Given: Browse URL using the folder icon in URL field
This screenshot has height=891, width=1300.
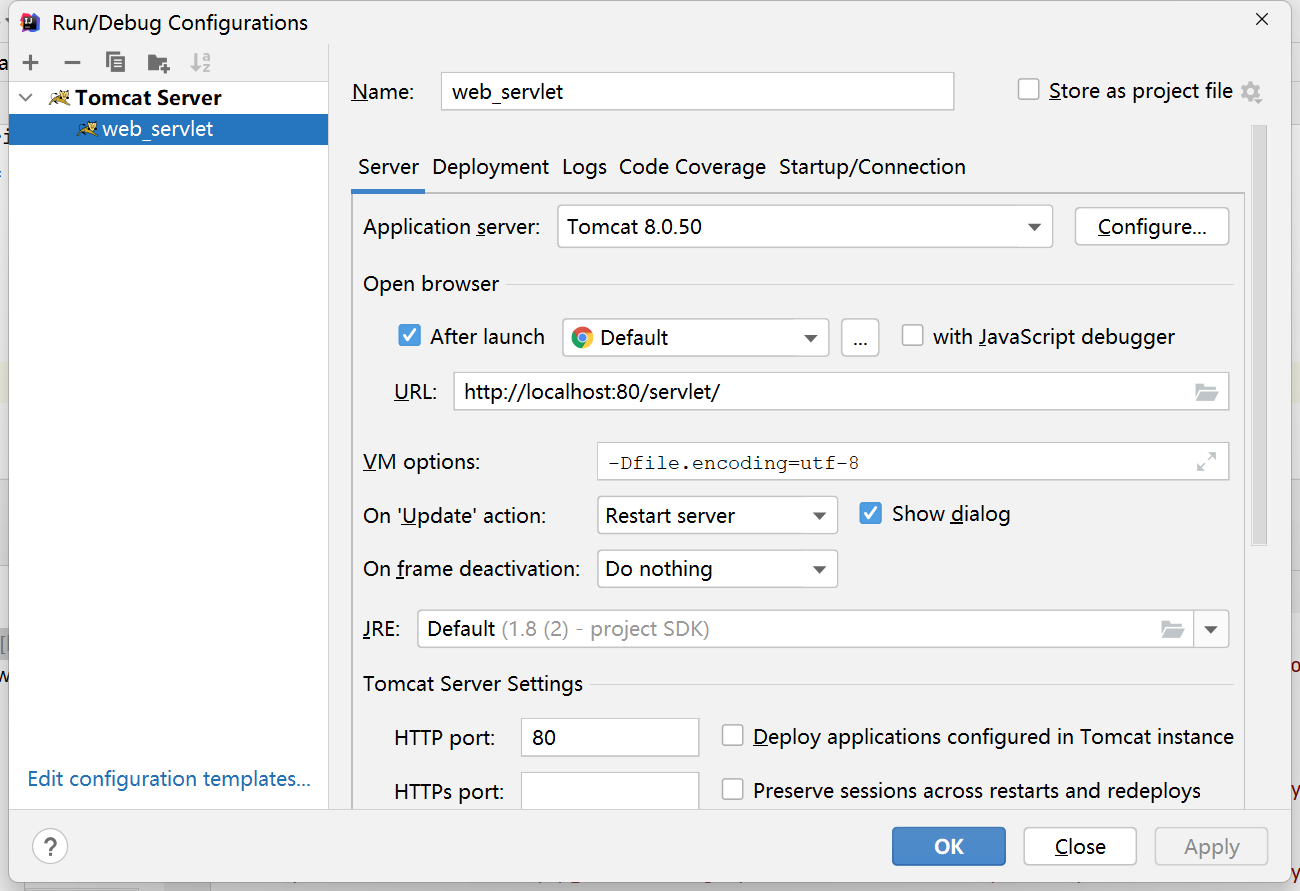Looking at the screenshot, I should [x=1207, y=392].
